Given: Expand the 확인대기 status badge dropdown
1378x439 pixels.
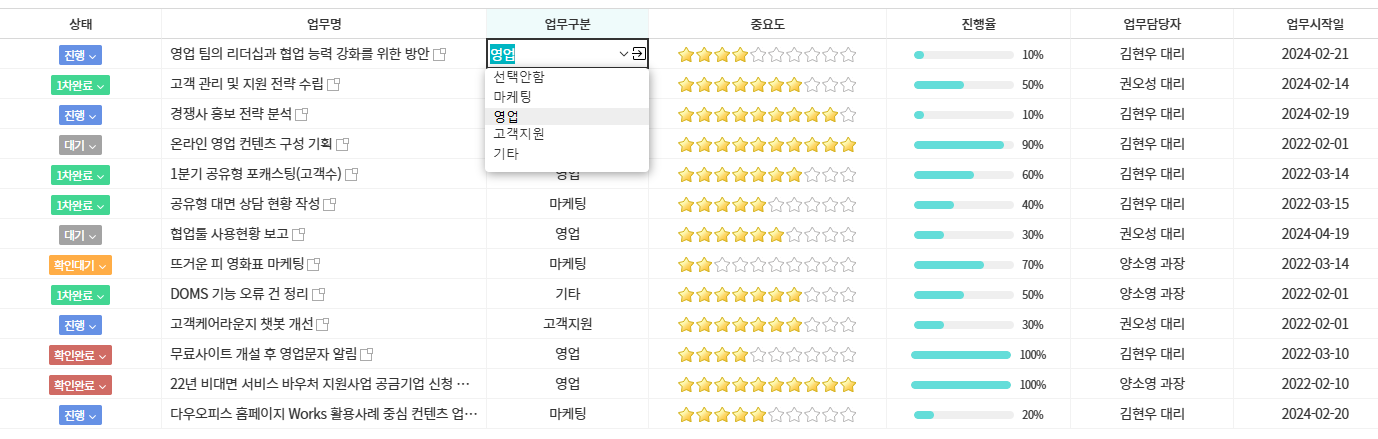Looking at the screenshot, I should point(80,265).
